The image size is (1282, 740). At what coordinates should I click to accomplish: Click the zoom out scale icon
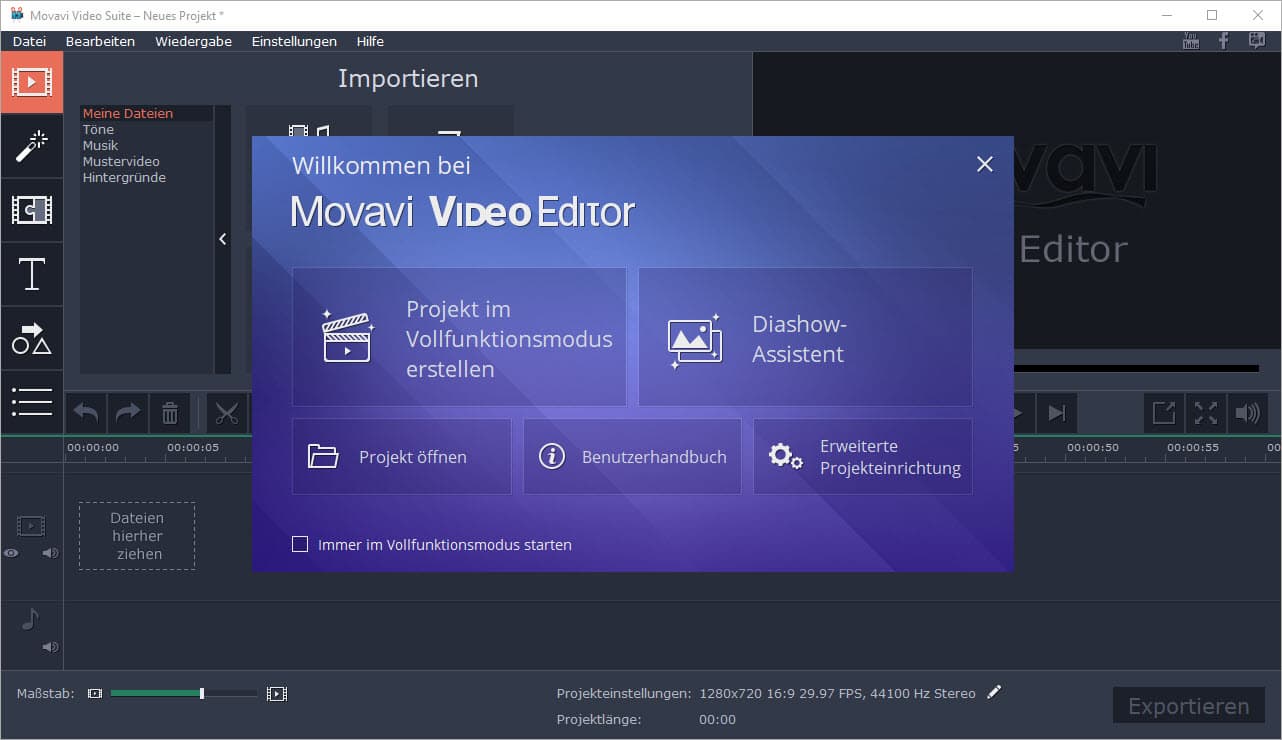(x=95, y=693)
